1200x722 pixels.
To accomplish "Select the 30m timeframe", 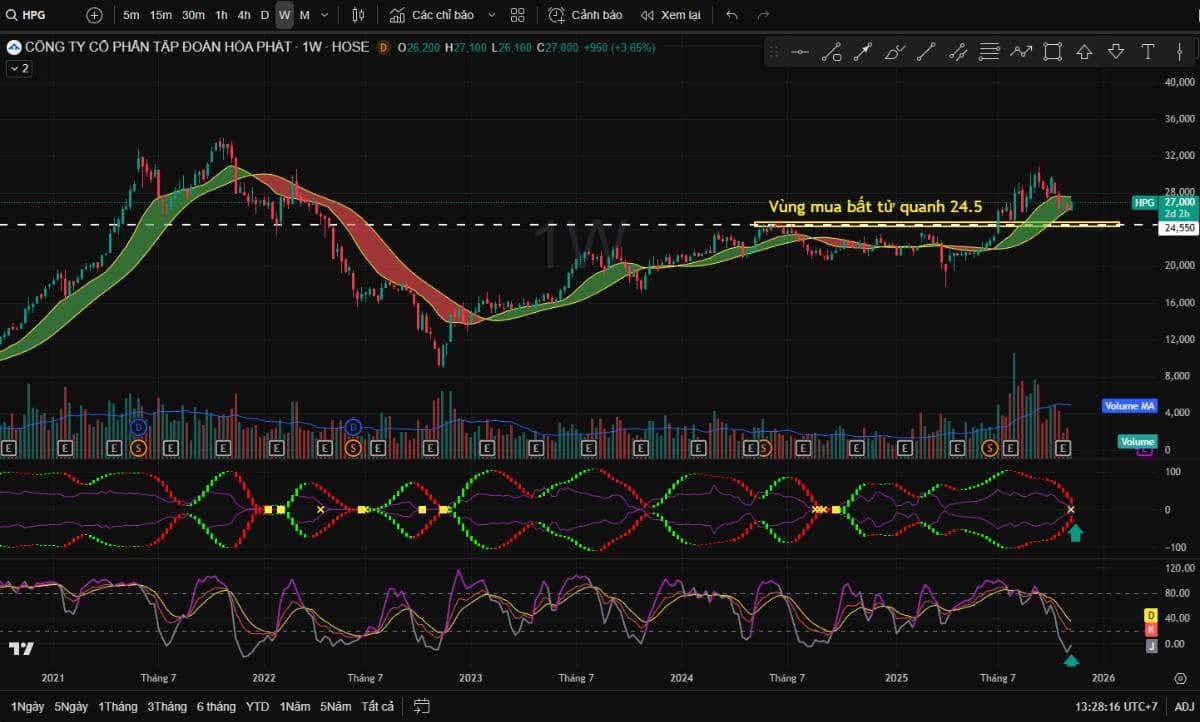I will click(193, 15).
